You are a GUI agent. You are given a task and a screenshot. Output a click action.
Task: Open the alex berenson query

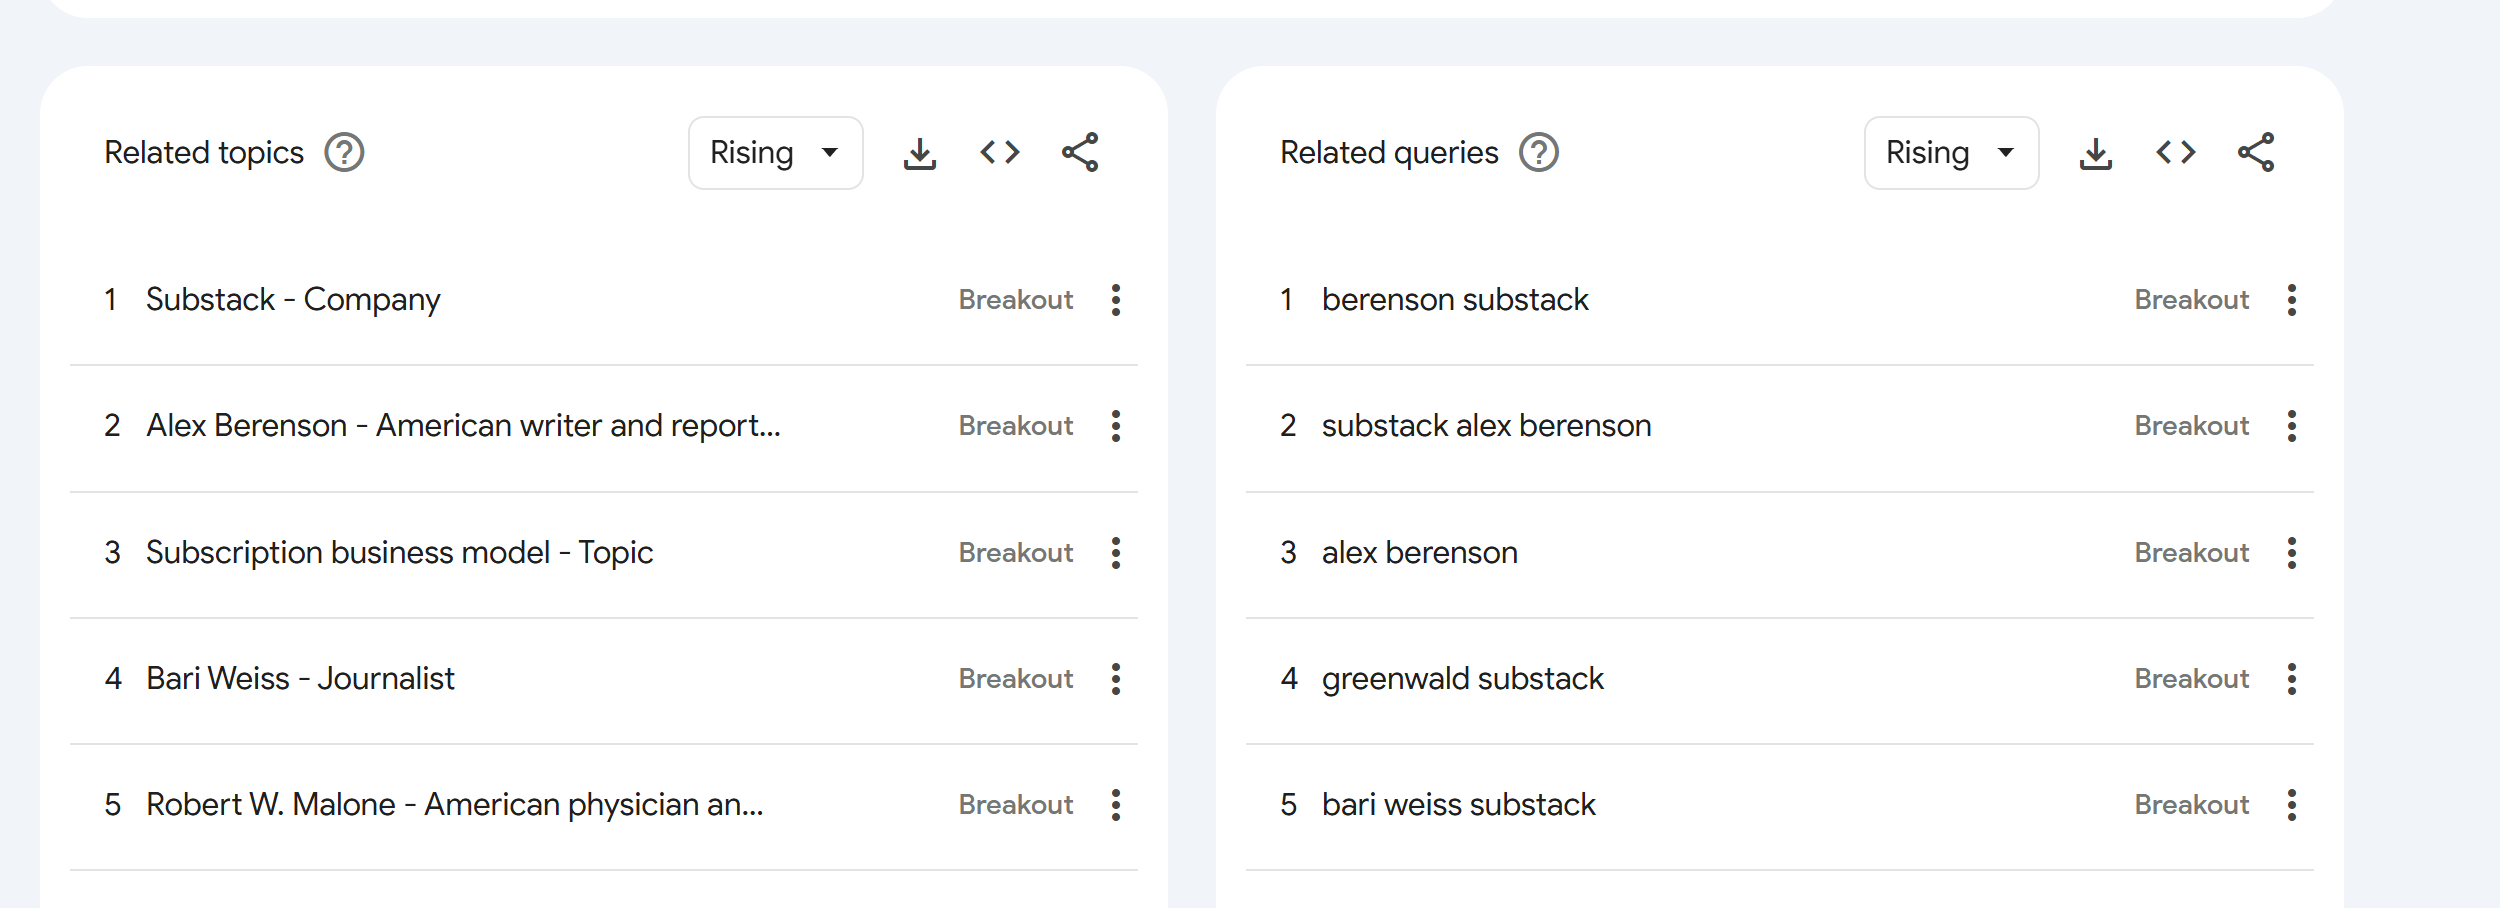tap(1419, 553)
